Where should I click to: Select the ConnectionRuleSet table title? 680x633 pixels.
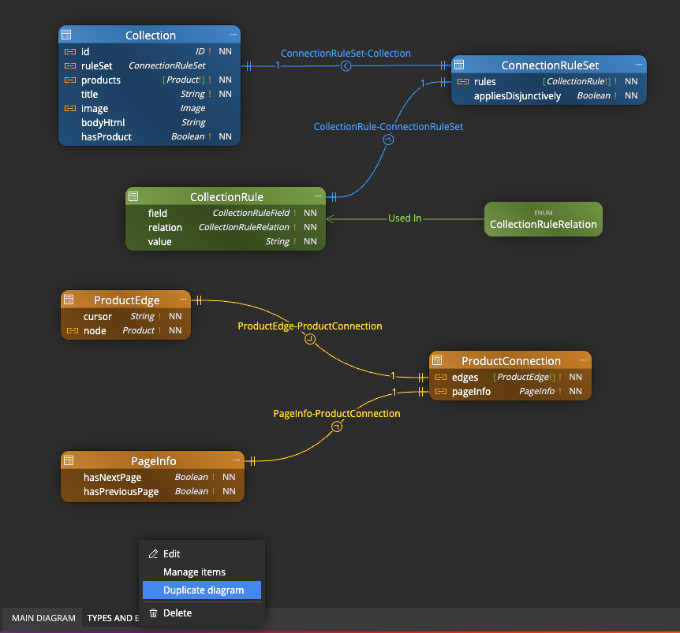[550, 65]
